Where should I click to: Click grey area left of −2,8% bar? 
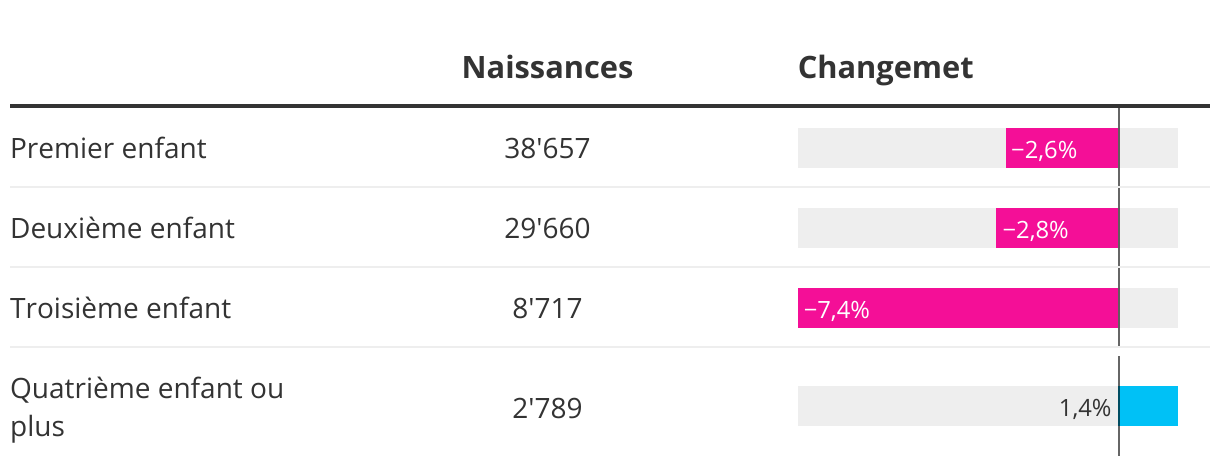pyautogui.click(x=895, y=229)
